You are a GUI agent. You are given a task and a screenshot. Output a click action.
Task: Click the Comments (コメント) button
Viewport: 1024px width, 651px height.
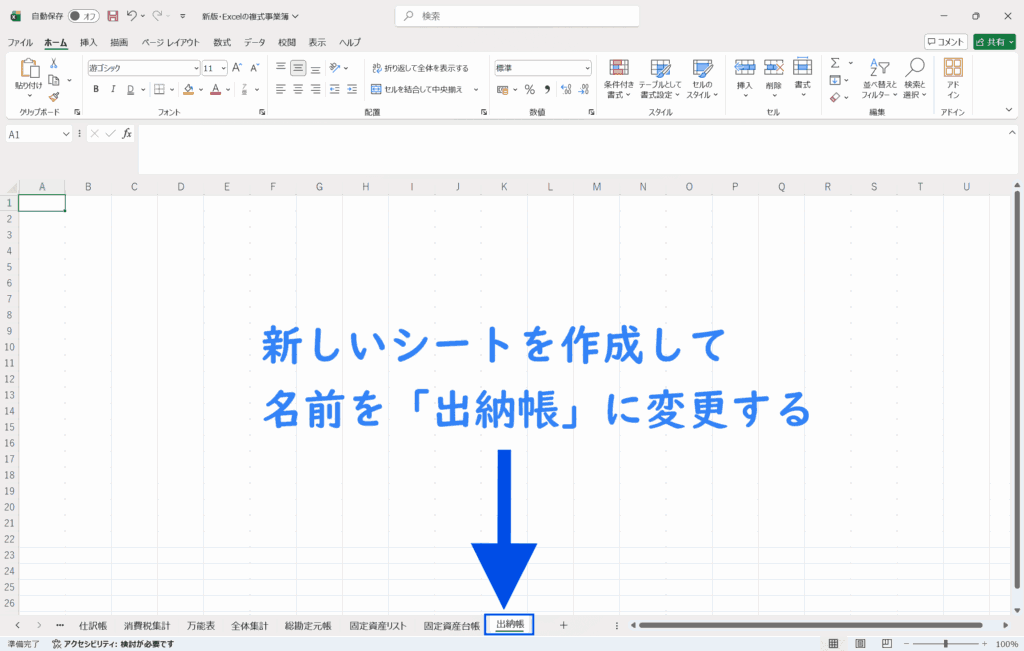(945, 42)
